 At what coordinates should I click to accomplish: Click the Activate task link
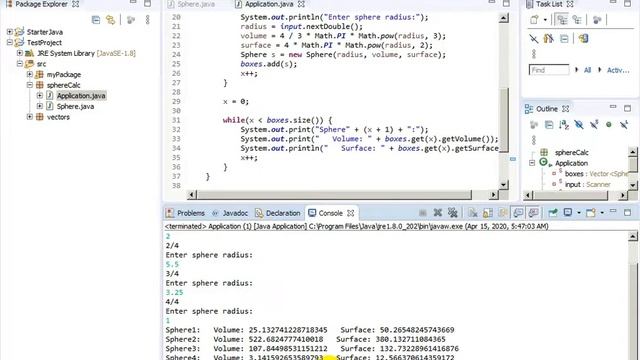(x=618, y=70)
